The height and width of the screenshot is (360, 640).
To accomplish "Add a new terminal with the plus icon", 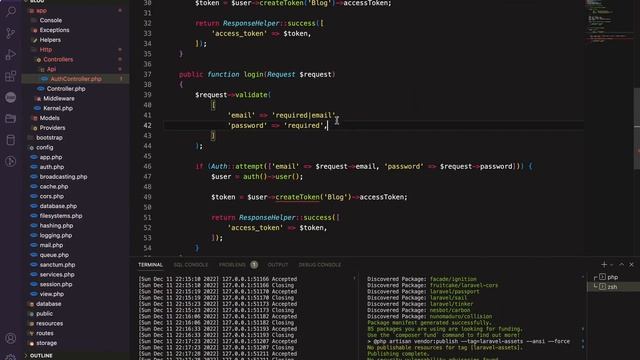I will 604,264.
